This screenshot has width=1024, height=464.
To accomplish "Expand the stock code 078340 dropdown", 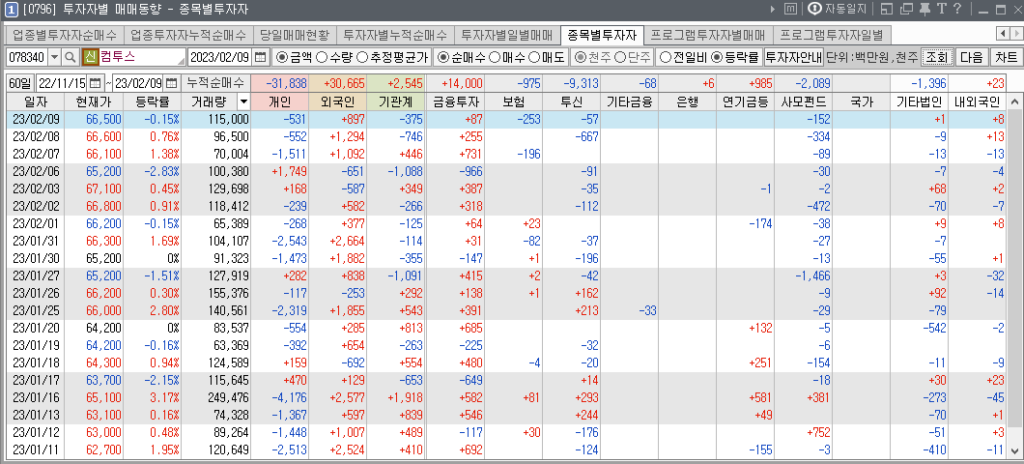I will [x=54, y=57].
